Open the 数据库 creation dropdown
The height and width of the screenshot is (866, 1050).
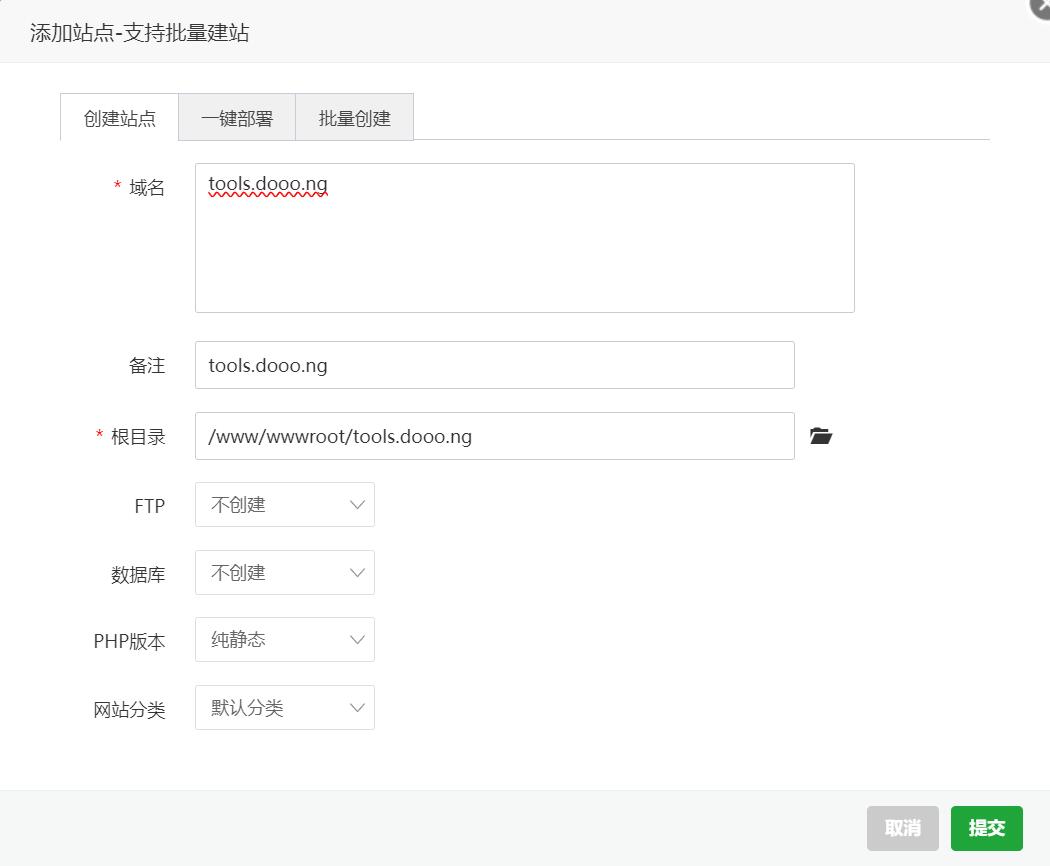pos(285,573)
